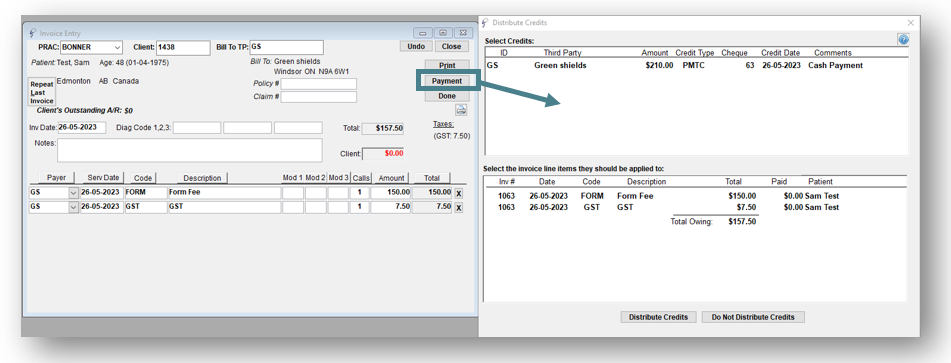Click the invoice Total $157.50 box
The height and width of the screenshot is (363, 951).
click(x=383, y=128)
